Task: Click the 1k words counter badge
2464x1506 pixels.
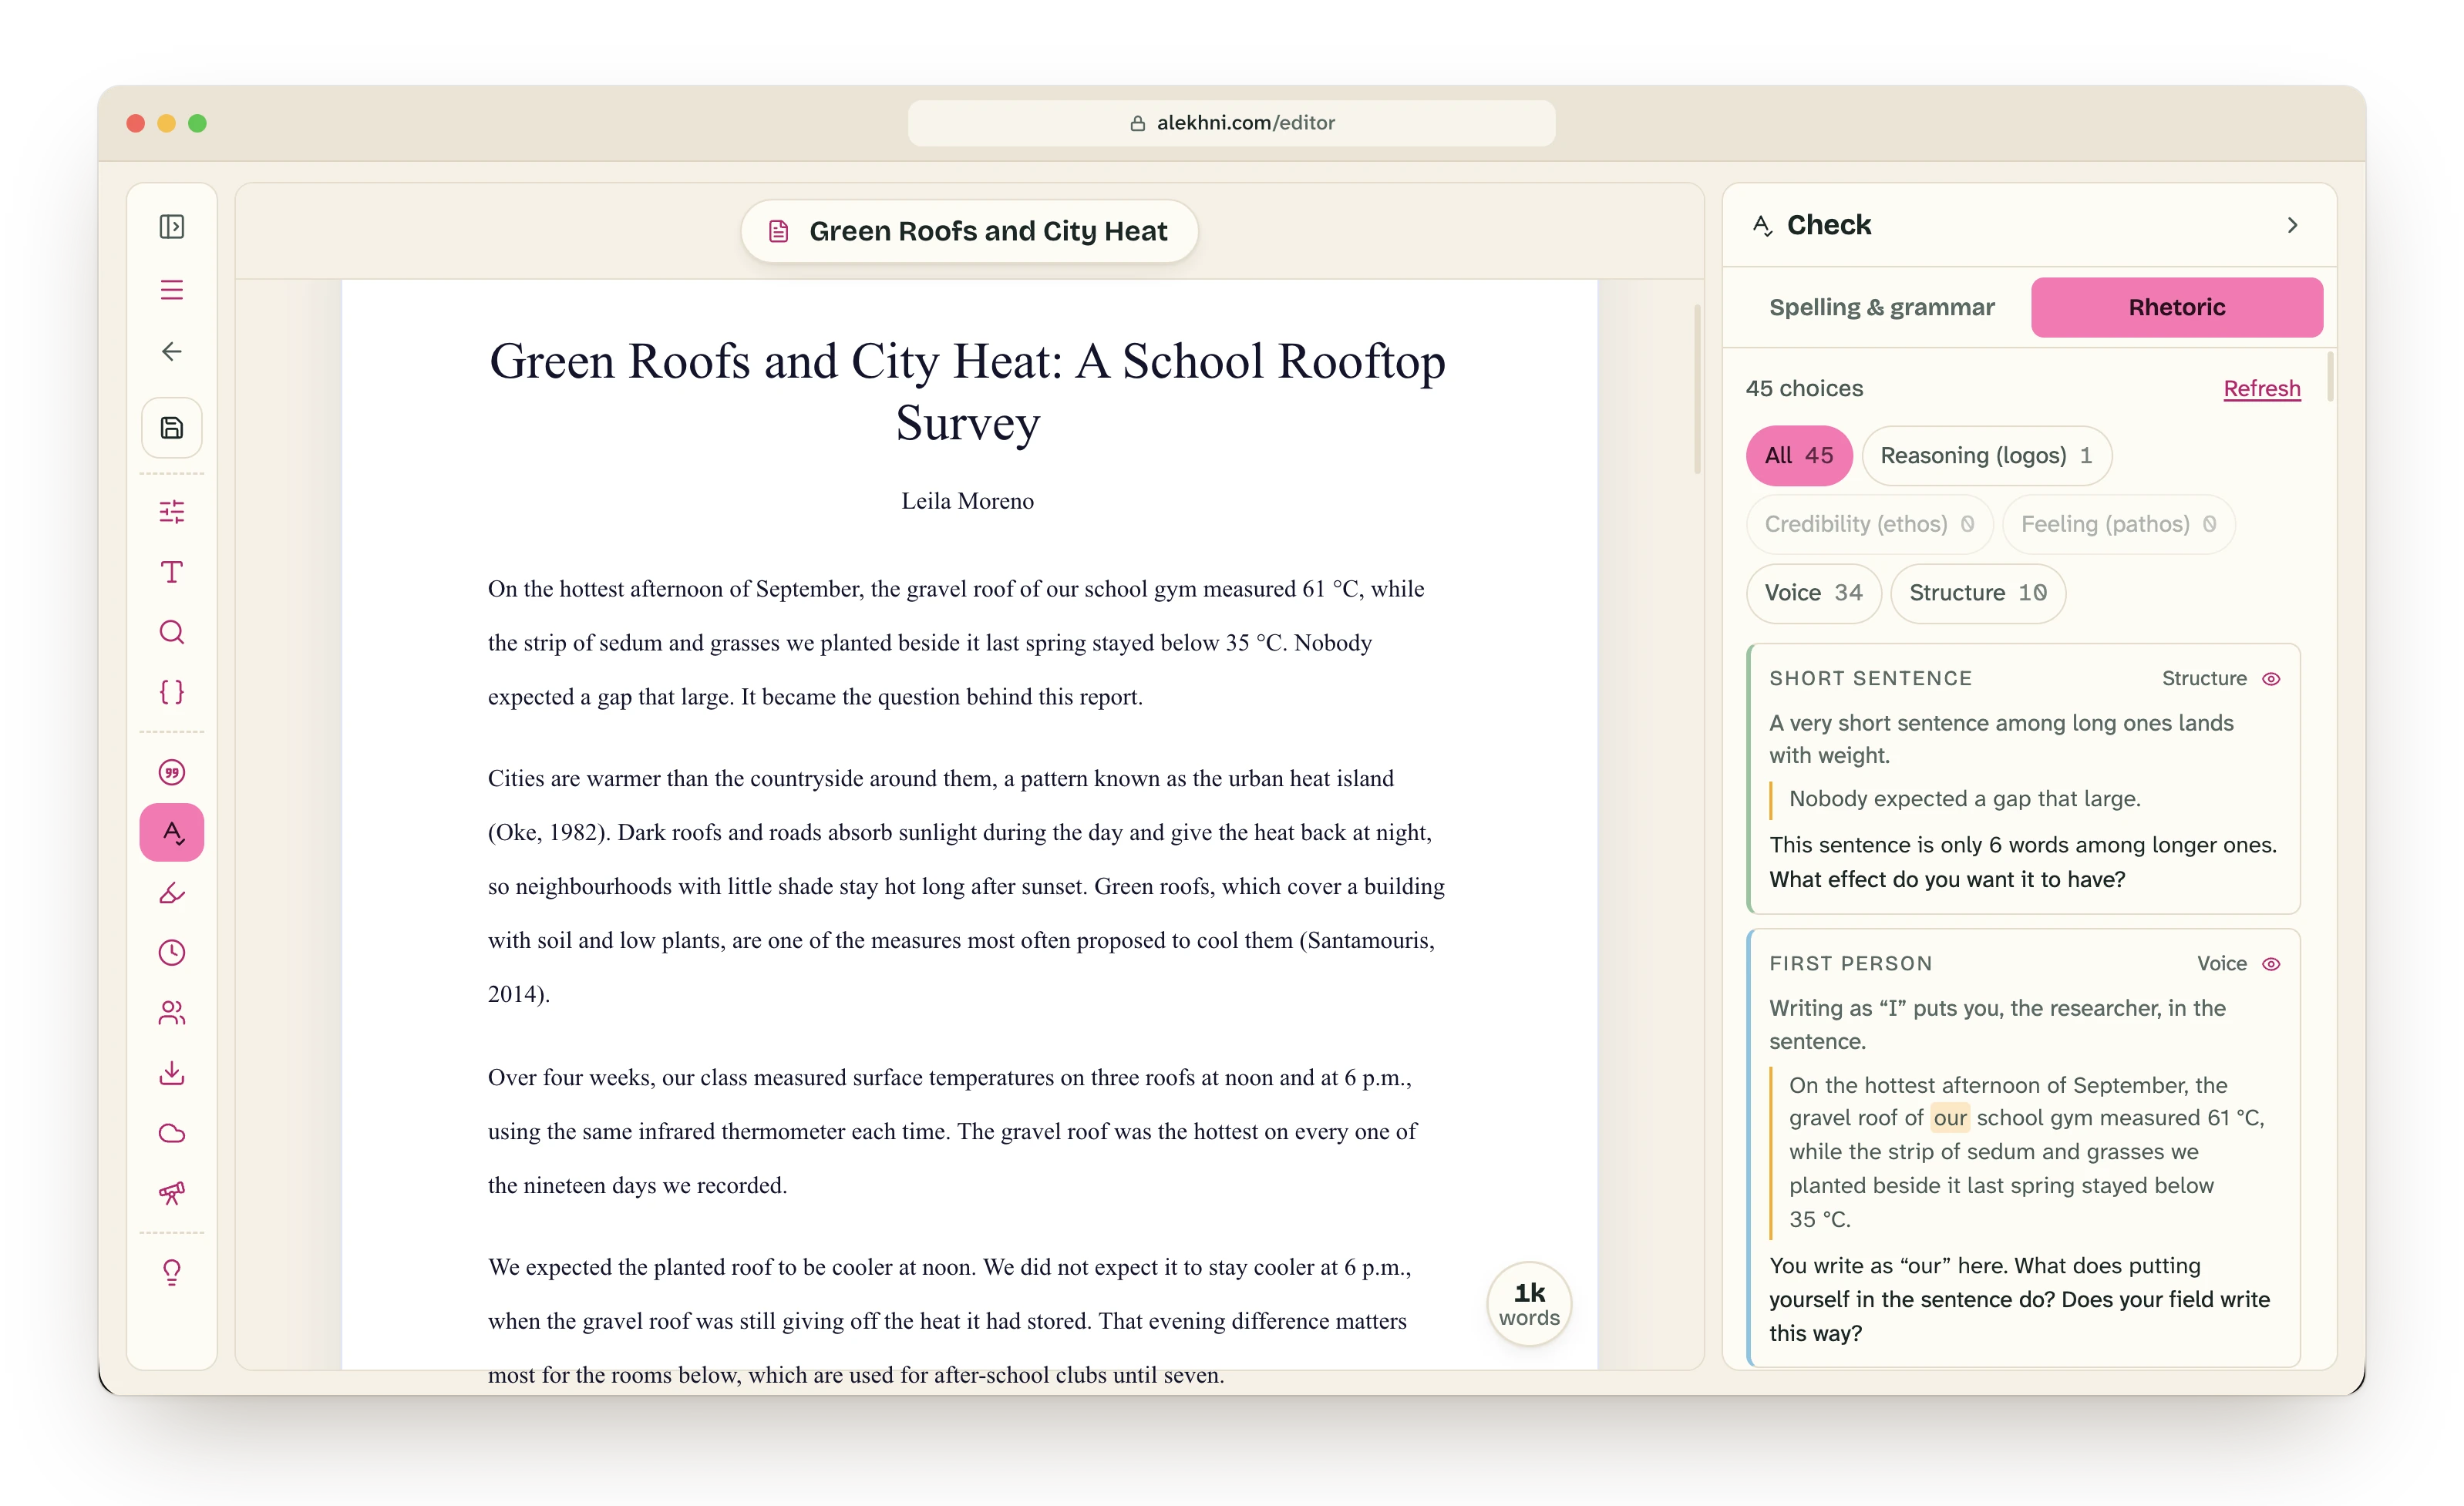Action: pyautogui.click(x=1529, y=1304)
